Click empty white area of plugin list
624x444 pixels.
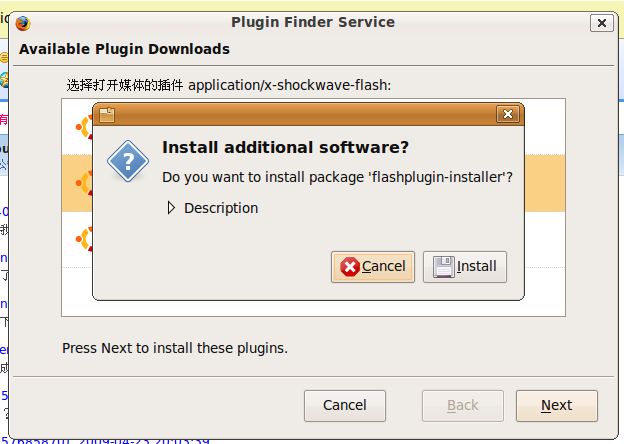pos(313,308)
